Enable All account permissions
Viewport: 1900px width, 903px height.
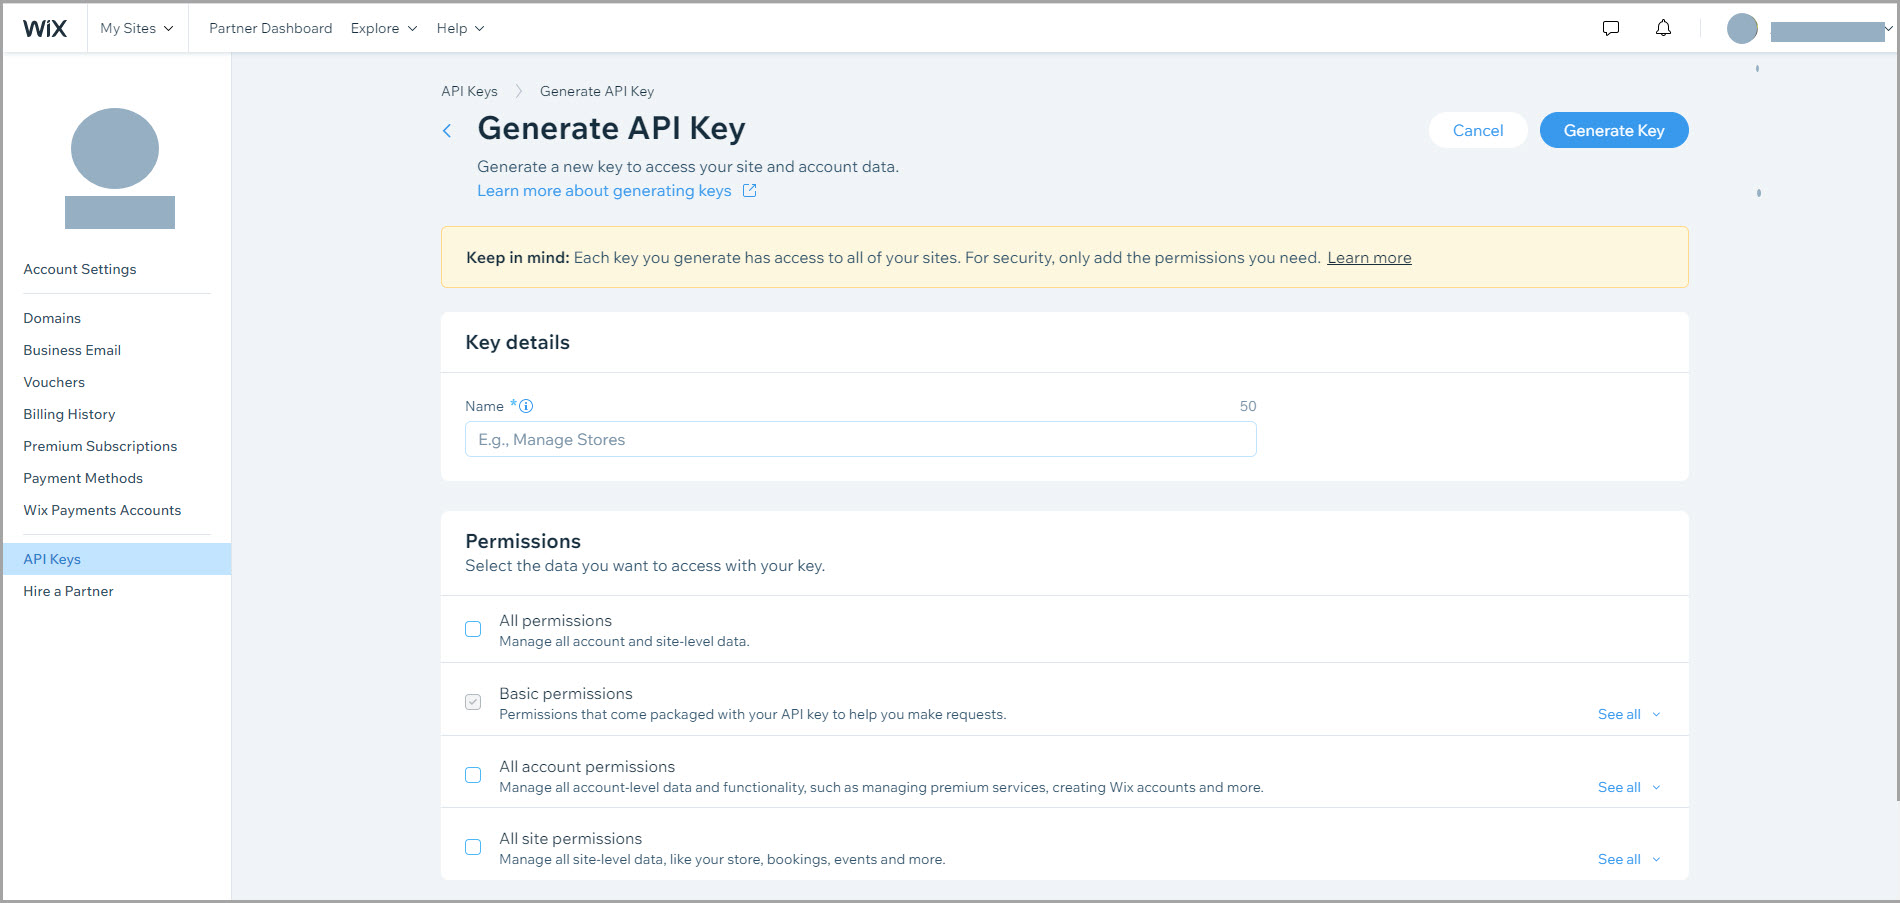point(473,774)
